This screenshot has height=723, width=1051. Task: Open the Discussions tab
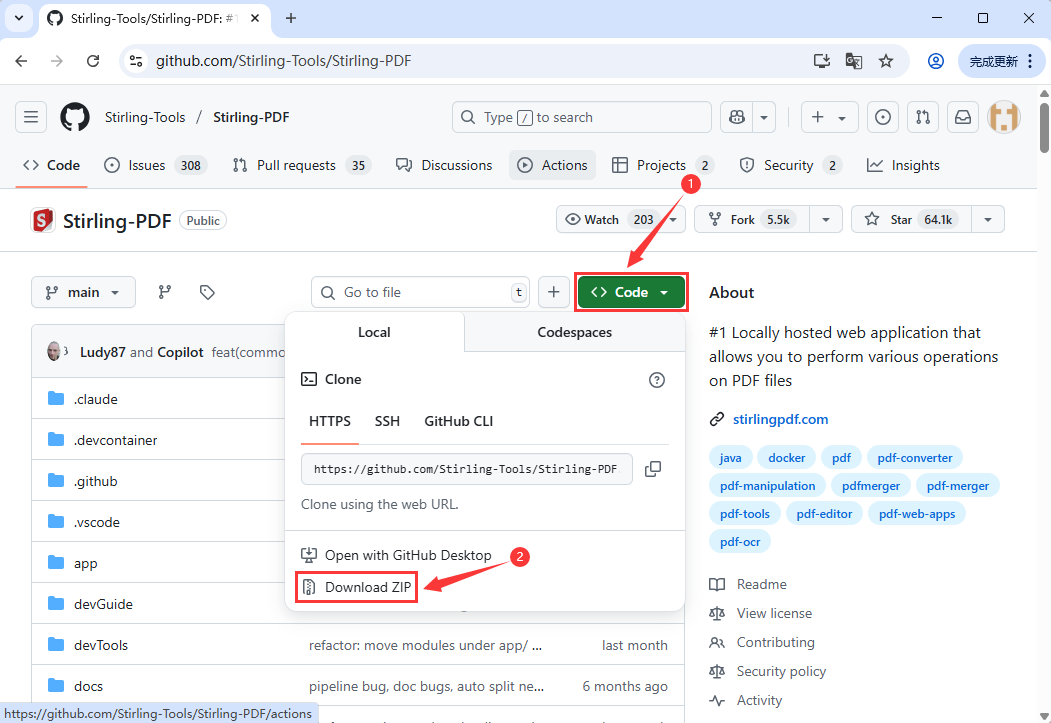(x=444, y=165)
